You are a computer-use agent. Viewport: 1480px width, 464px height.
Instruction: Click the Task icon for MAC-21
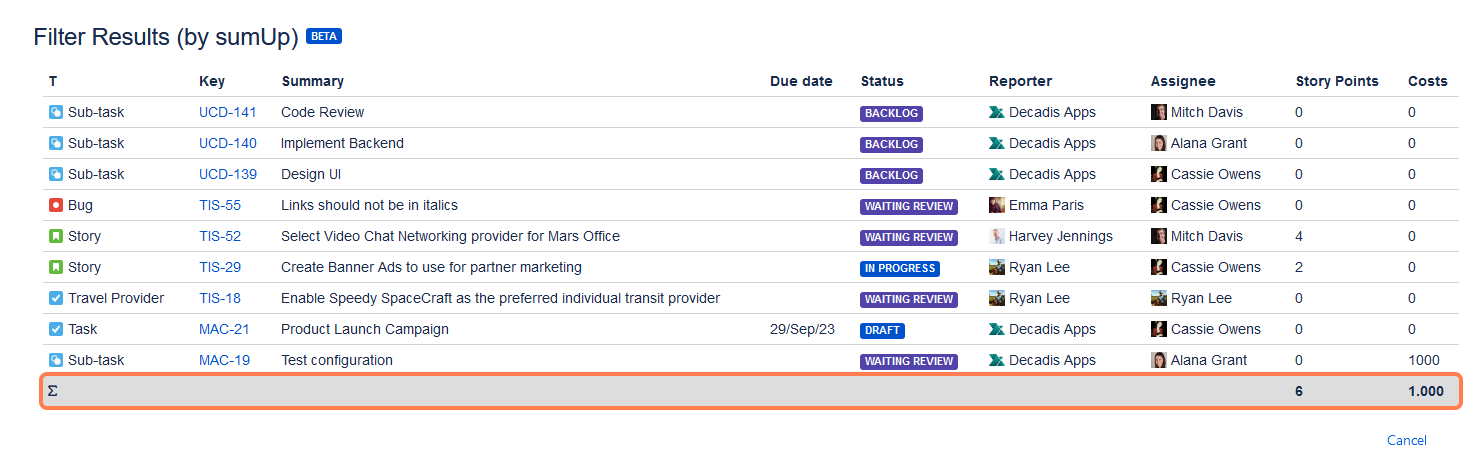pos(56,329)
